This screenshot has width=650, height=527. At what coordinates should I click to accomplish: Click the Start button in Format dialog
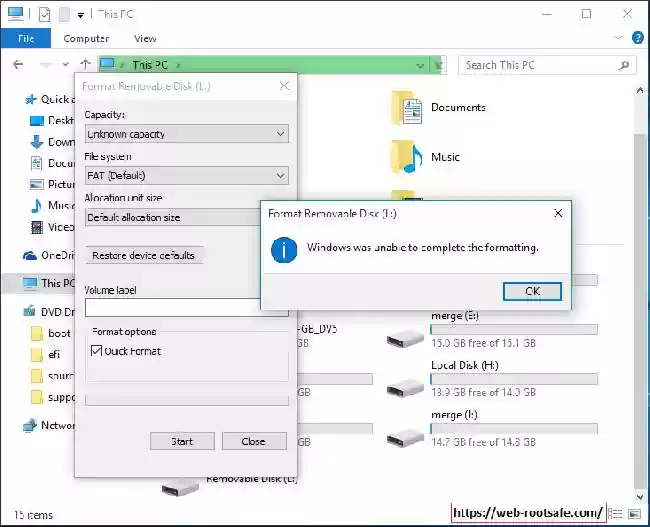tap(182, 441)
